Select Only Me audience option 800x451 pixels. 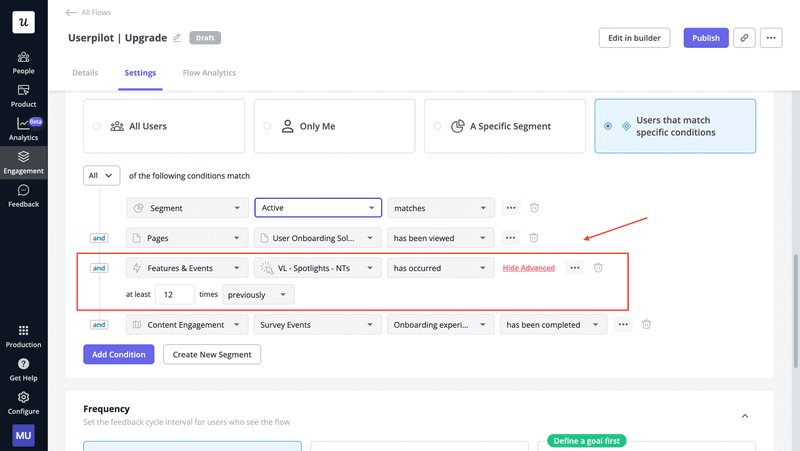(x=334, y=126)
